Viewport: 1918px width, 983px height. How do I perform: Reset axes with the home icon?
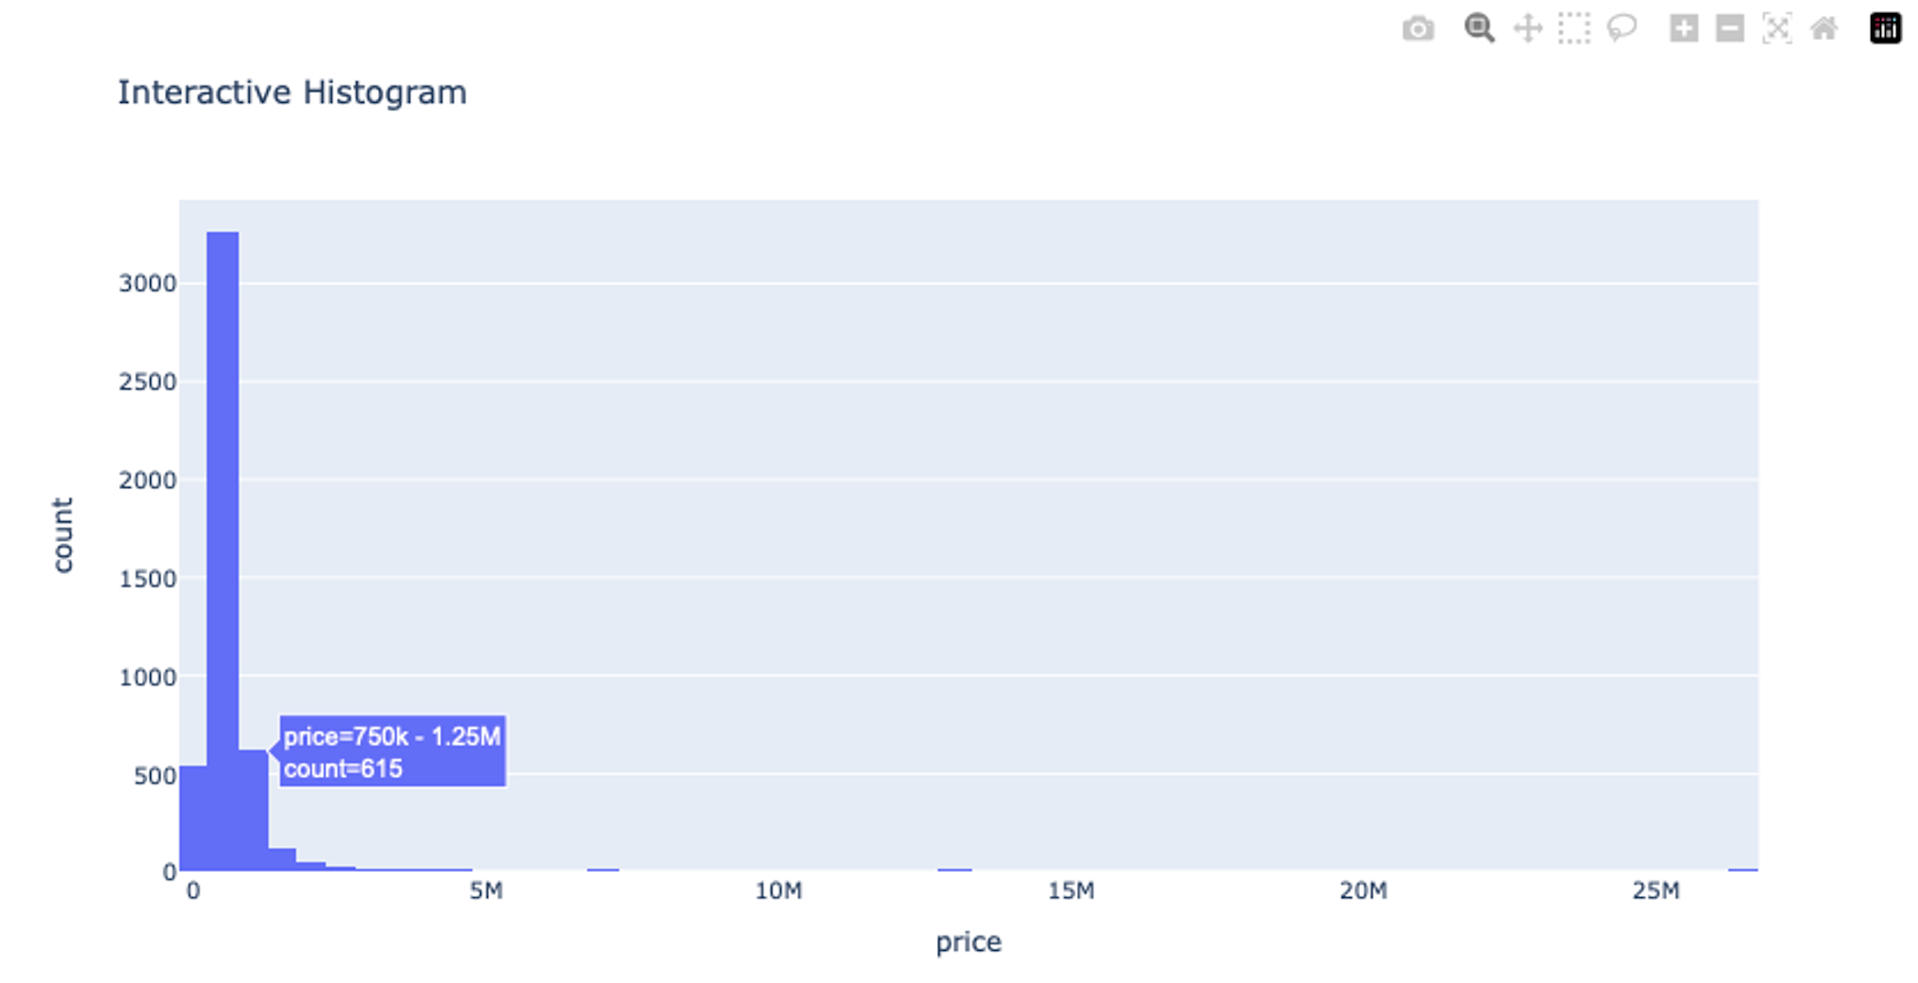pos(1823,29)
